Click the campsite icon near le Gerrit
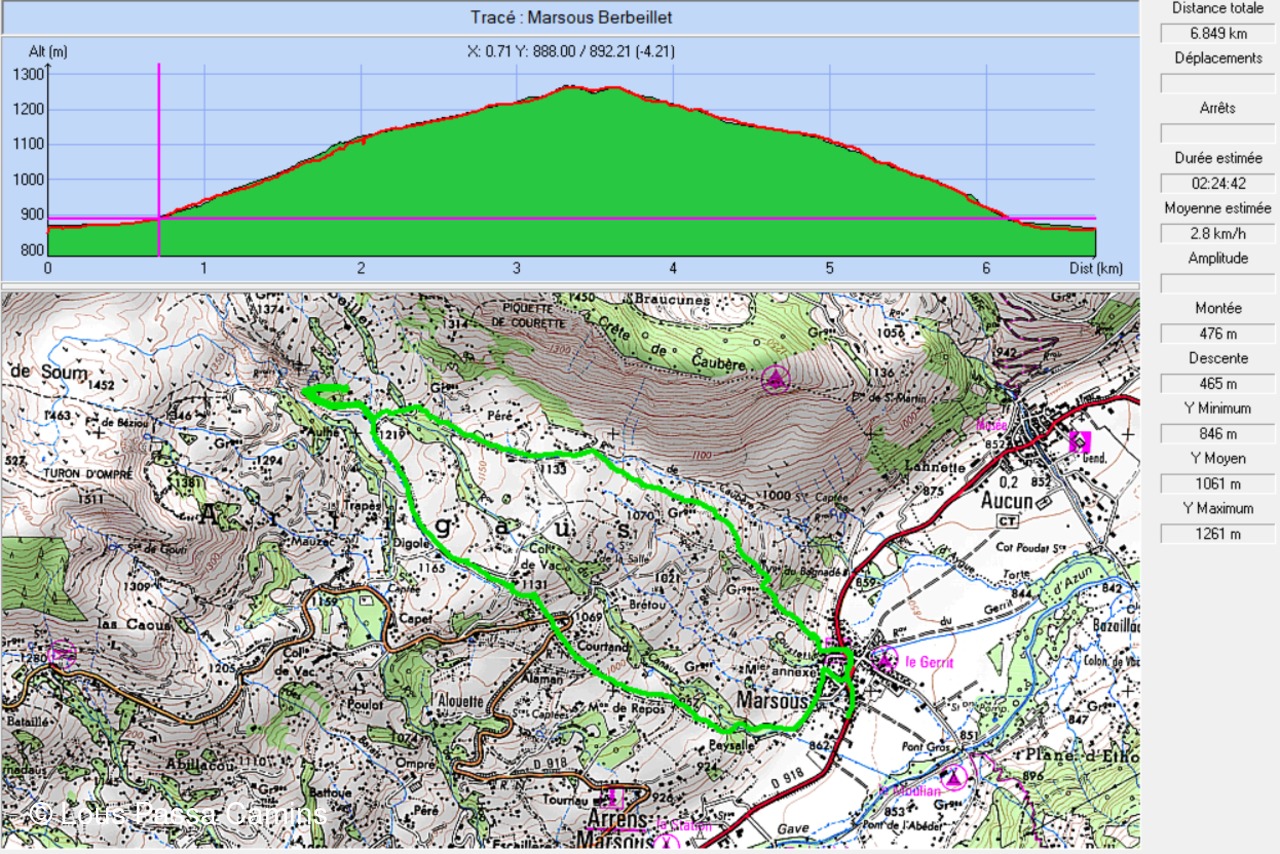The height and width of the screenshot is (854, 1280). [x=885, y=658]
